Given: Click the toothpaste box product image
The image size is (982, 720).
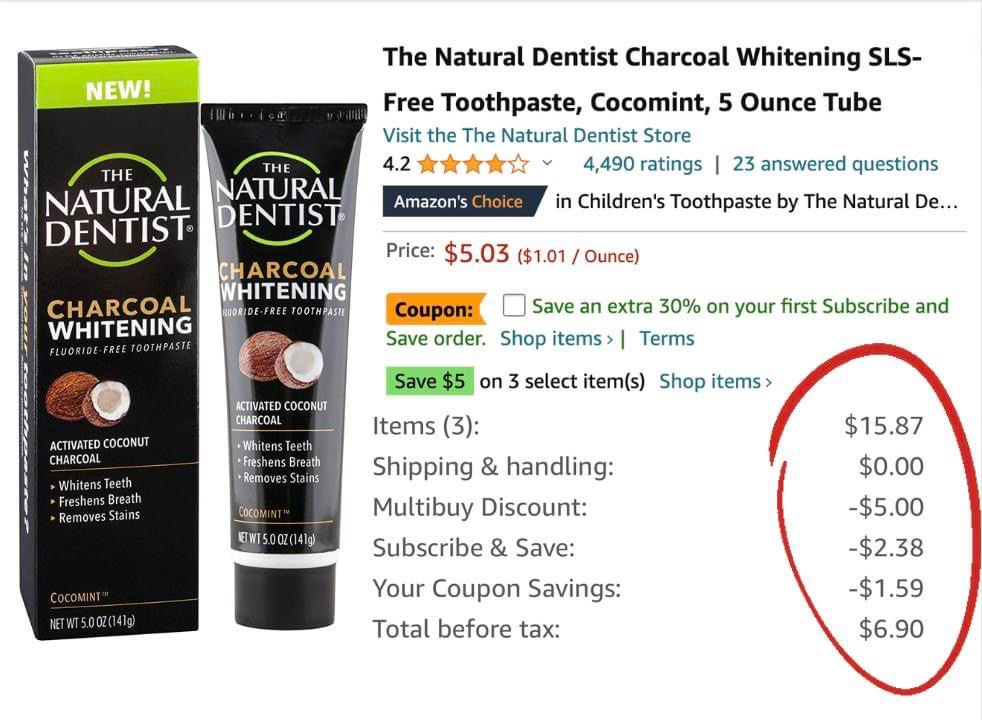Looking at the screenshot, I should (110, 342).
